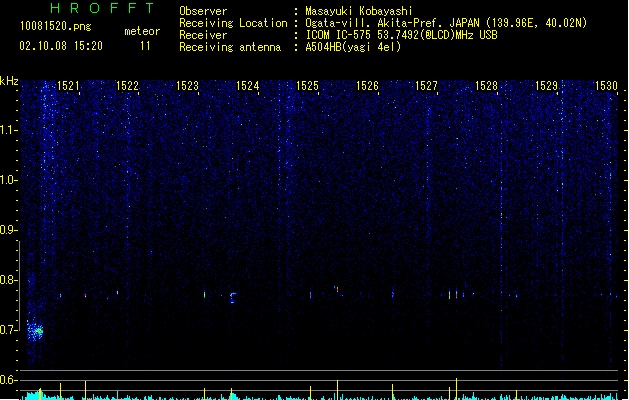Click the 1.0 kHz axis label
629x400 pixels.
(8, 180)
